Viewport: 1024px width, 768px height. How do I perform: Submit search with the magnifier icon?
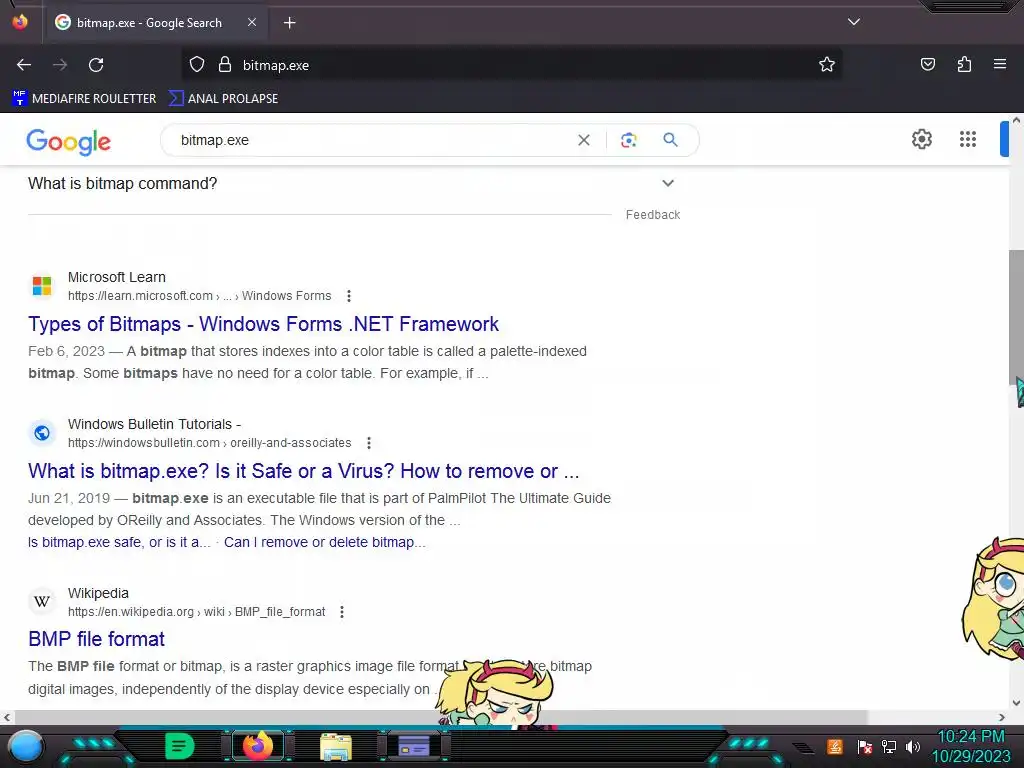tap(670, 140)
